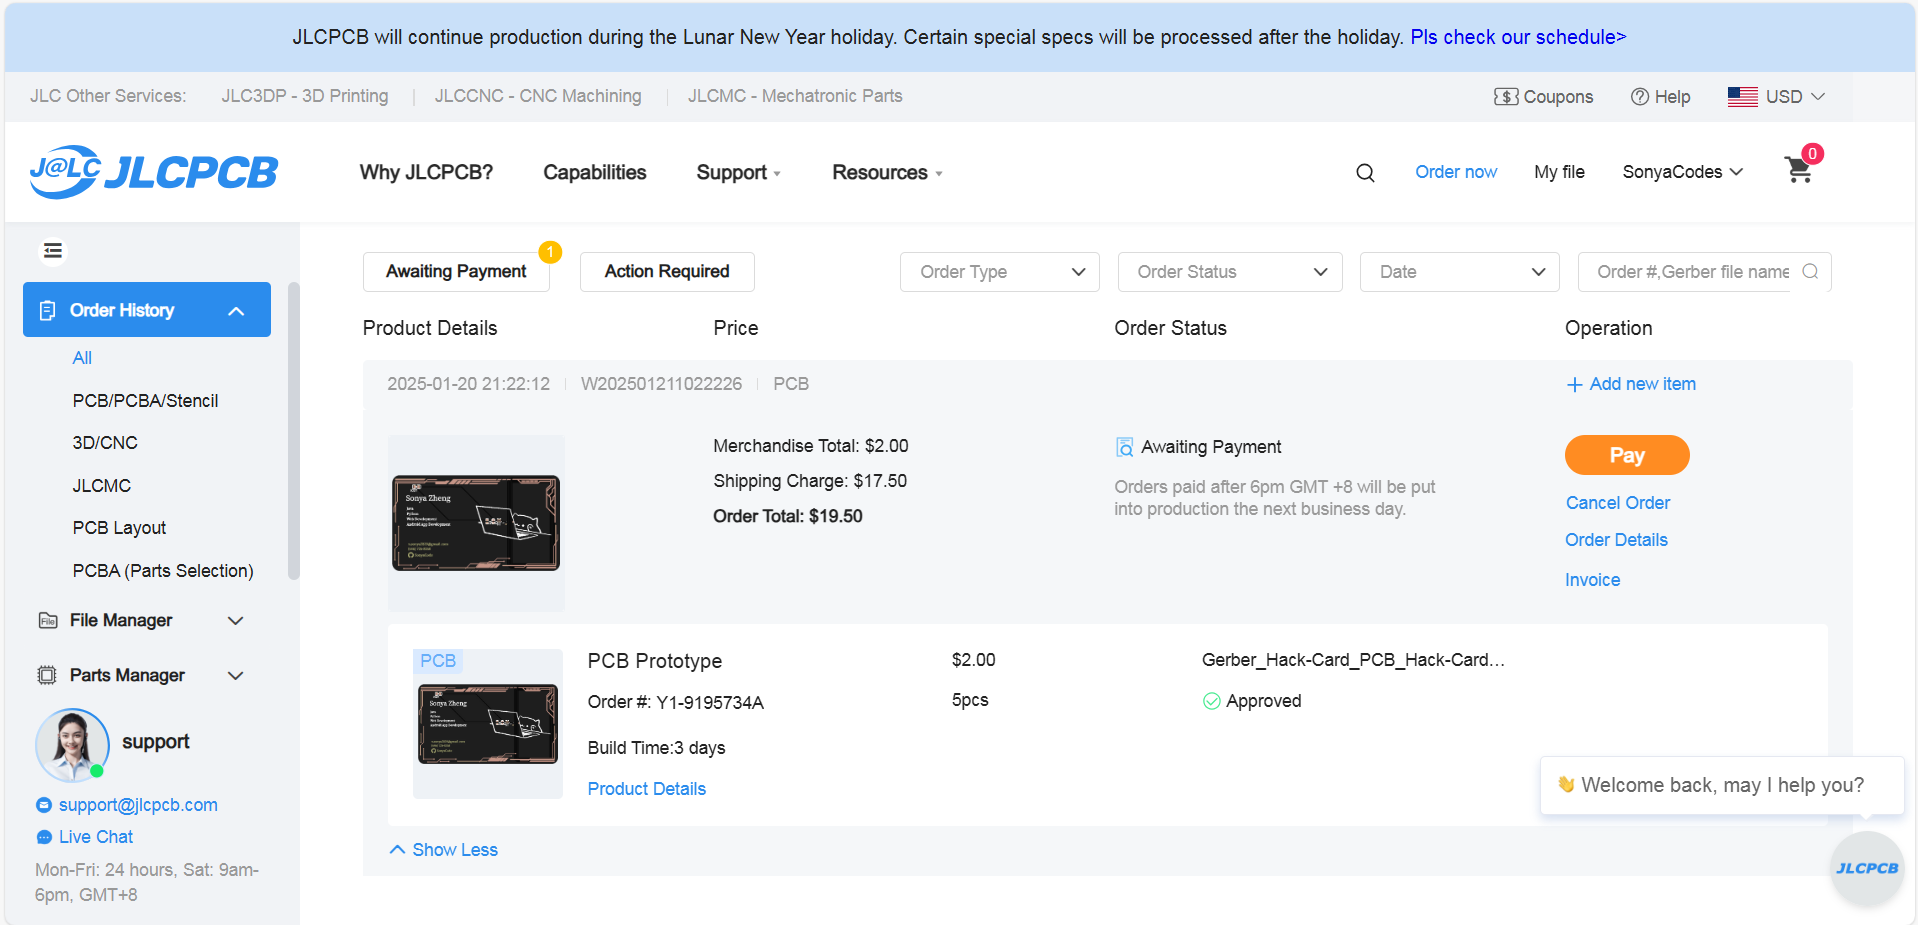Screen dimensions: 1918x925
Task: Click the sidebar vertical scrollbar
Action: pyautogui.click(x=294, y=430)
